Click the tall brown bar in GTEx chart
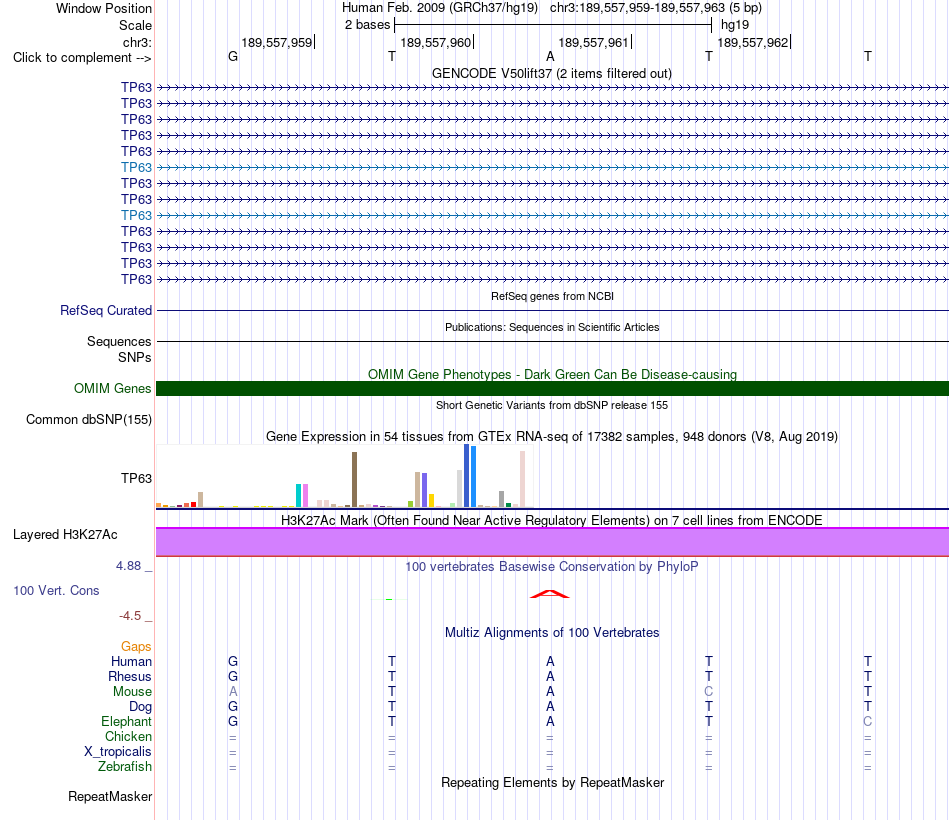The image size is (950, 820). click(354, 479)
